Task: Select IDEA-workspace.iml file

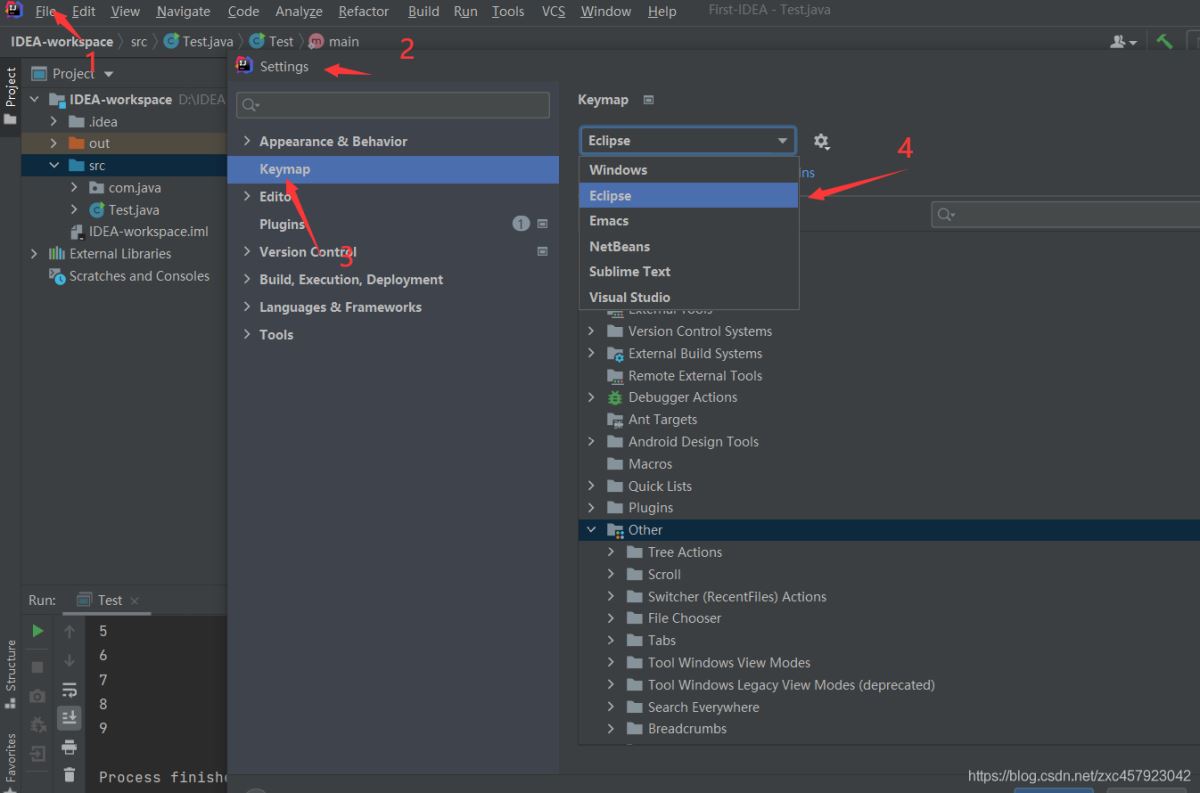Action: 148,232
